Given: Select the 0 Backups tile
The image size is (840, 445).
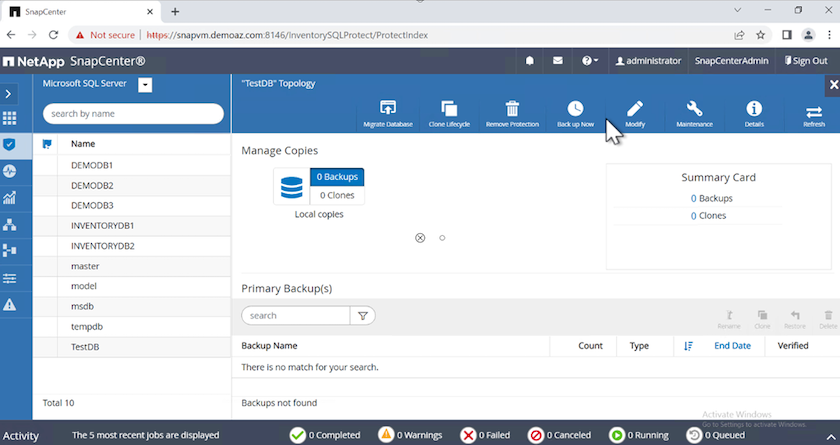Looking at the screenshot, I should pos(337,177).
